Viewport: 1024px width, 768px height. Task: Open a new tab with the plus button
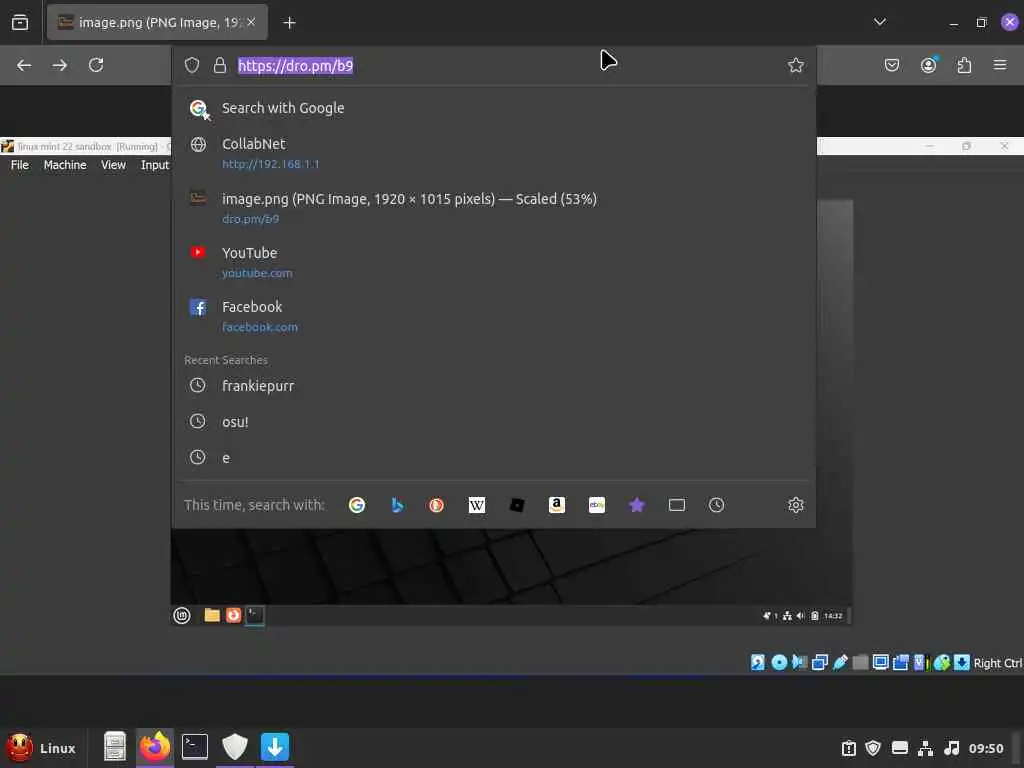coord(289,23)
